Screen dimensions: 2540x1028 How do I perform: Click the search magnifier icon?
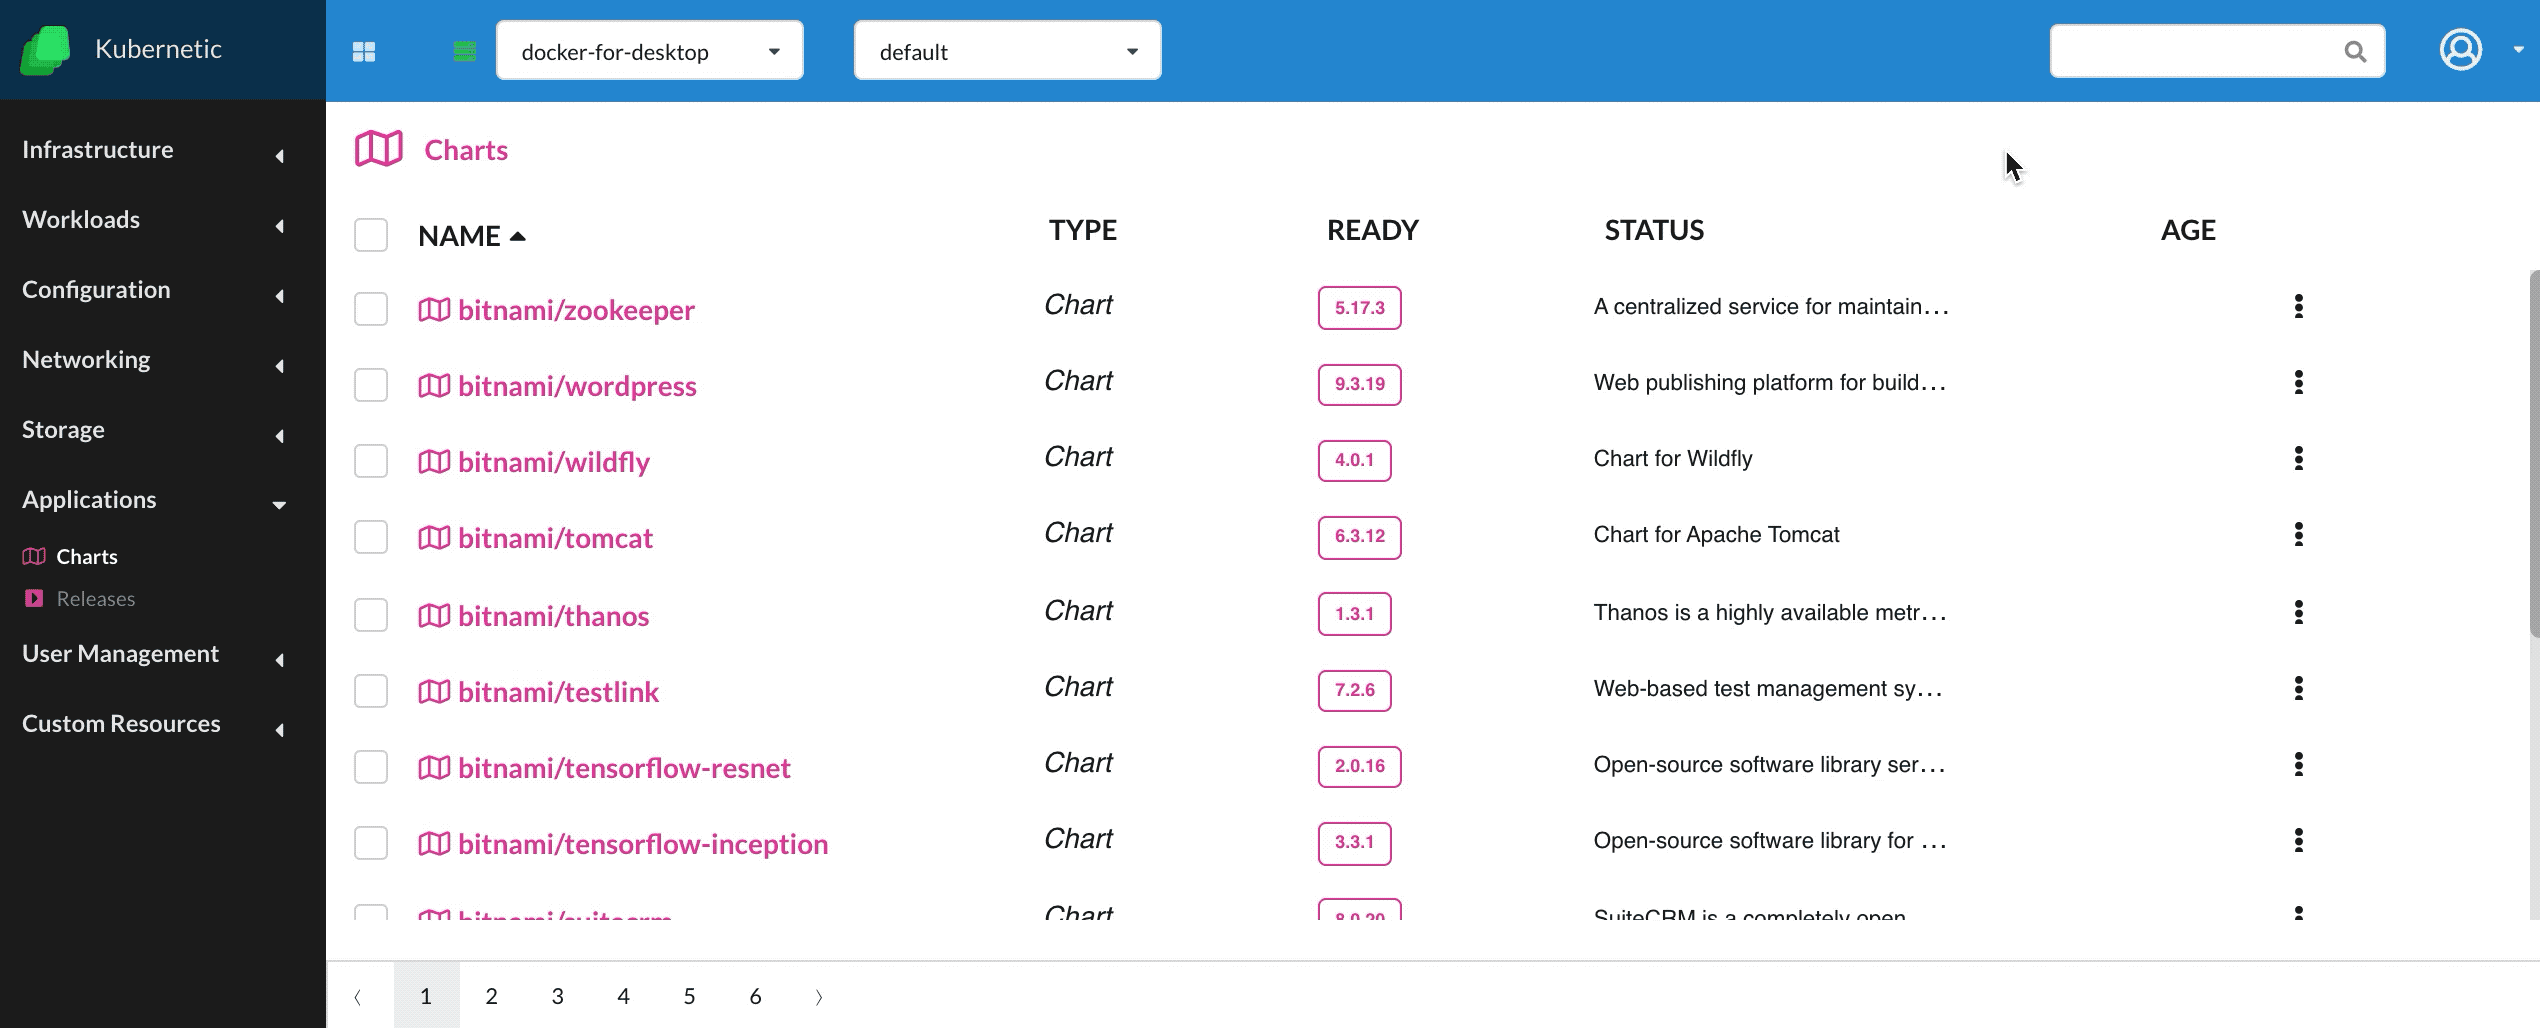(x=2355, y=51)
